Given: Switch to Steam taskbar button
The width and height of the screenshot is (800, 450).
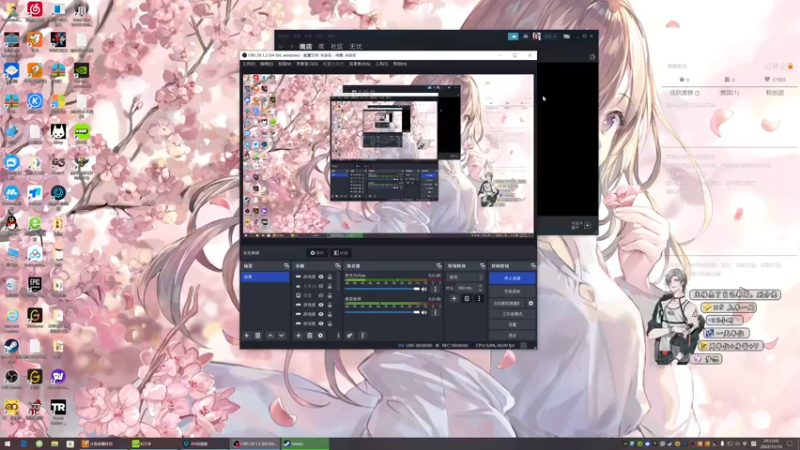Looking at the screenshot, I should [305, 444].
